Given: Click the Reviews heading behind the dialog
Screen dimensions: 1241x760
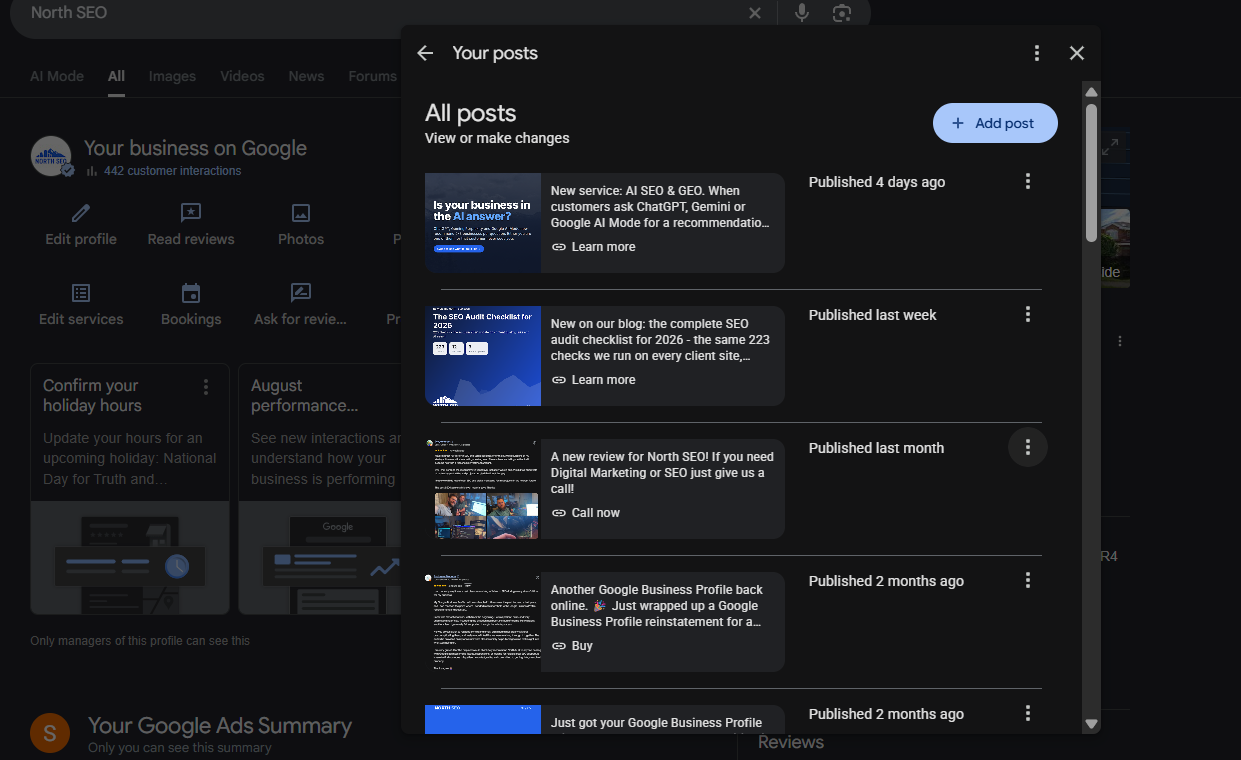Looking at the screenshot, I should coord(791,742).
